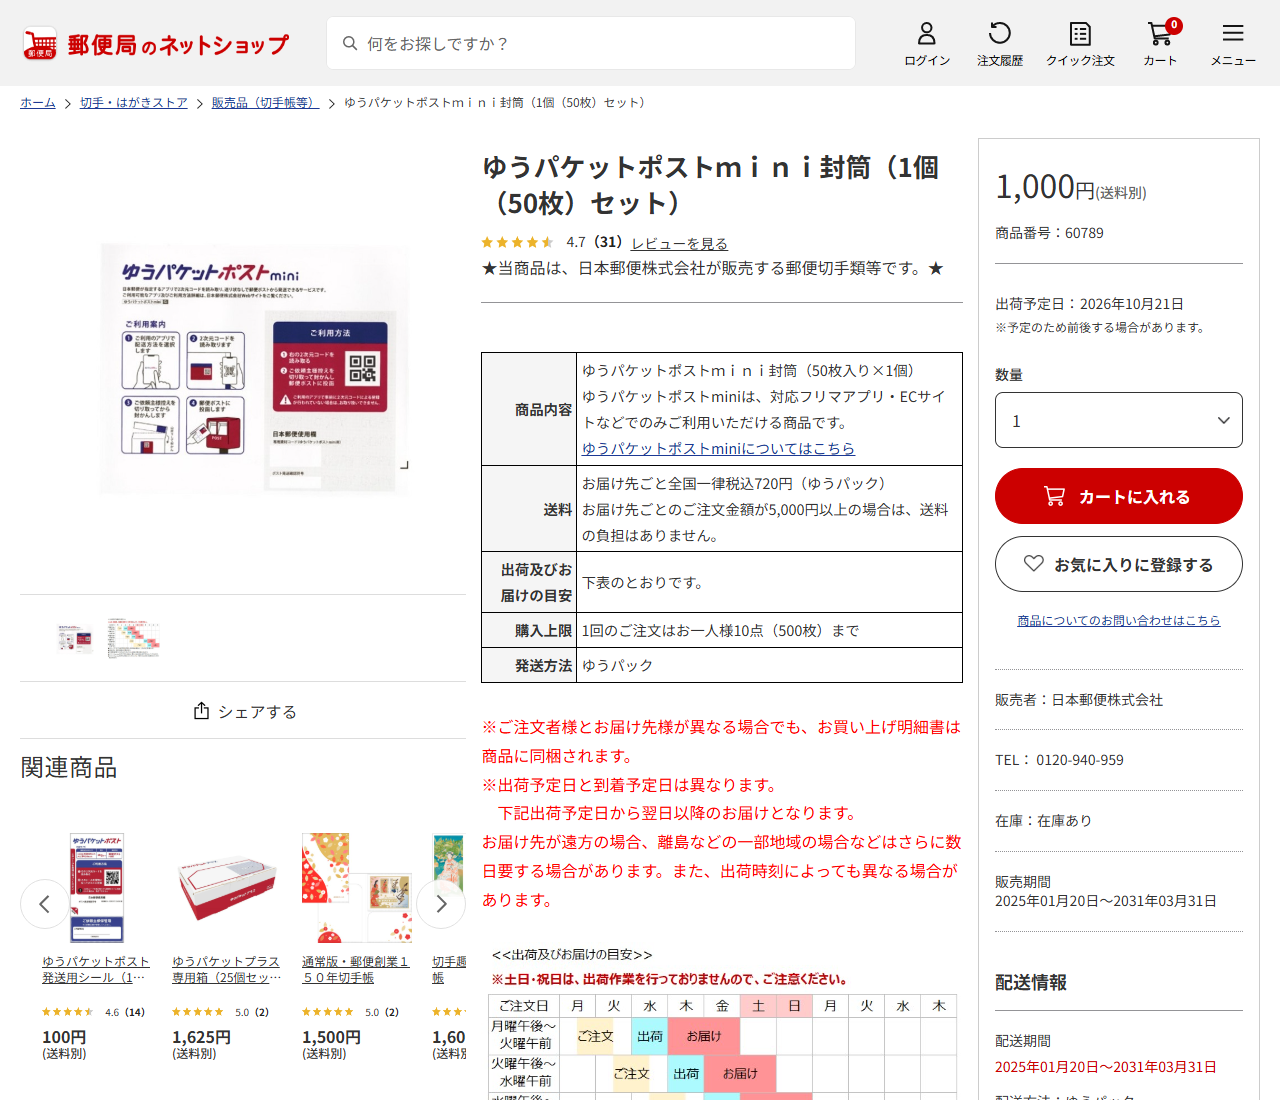Open 商品についてのお問い合わせはこちら link
The width and height of the screenshot is (1280, 1100).
pyautogui.click(x=1119, y=621)
